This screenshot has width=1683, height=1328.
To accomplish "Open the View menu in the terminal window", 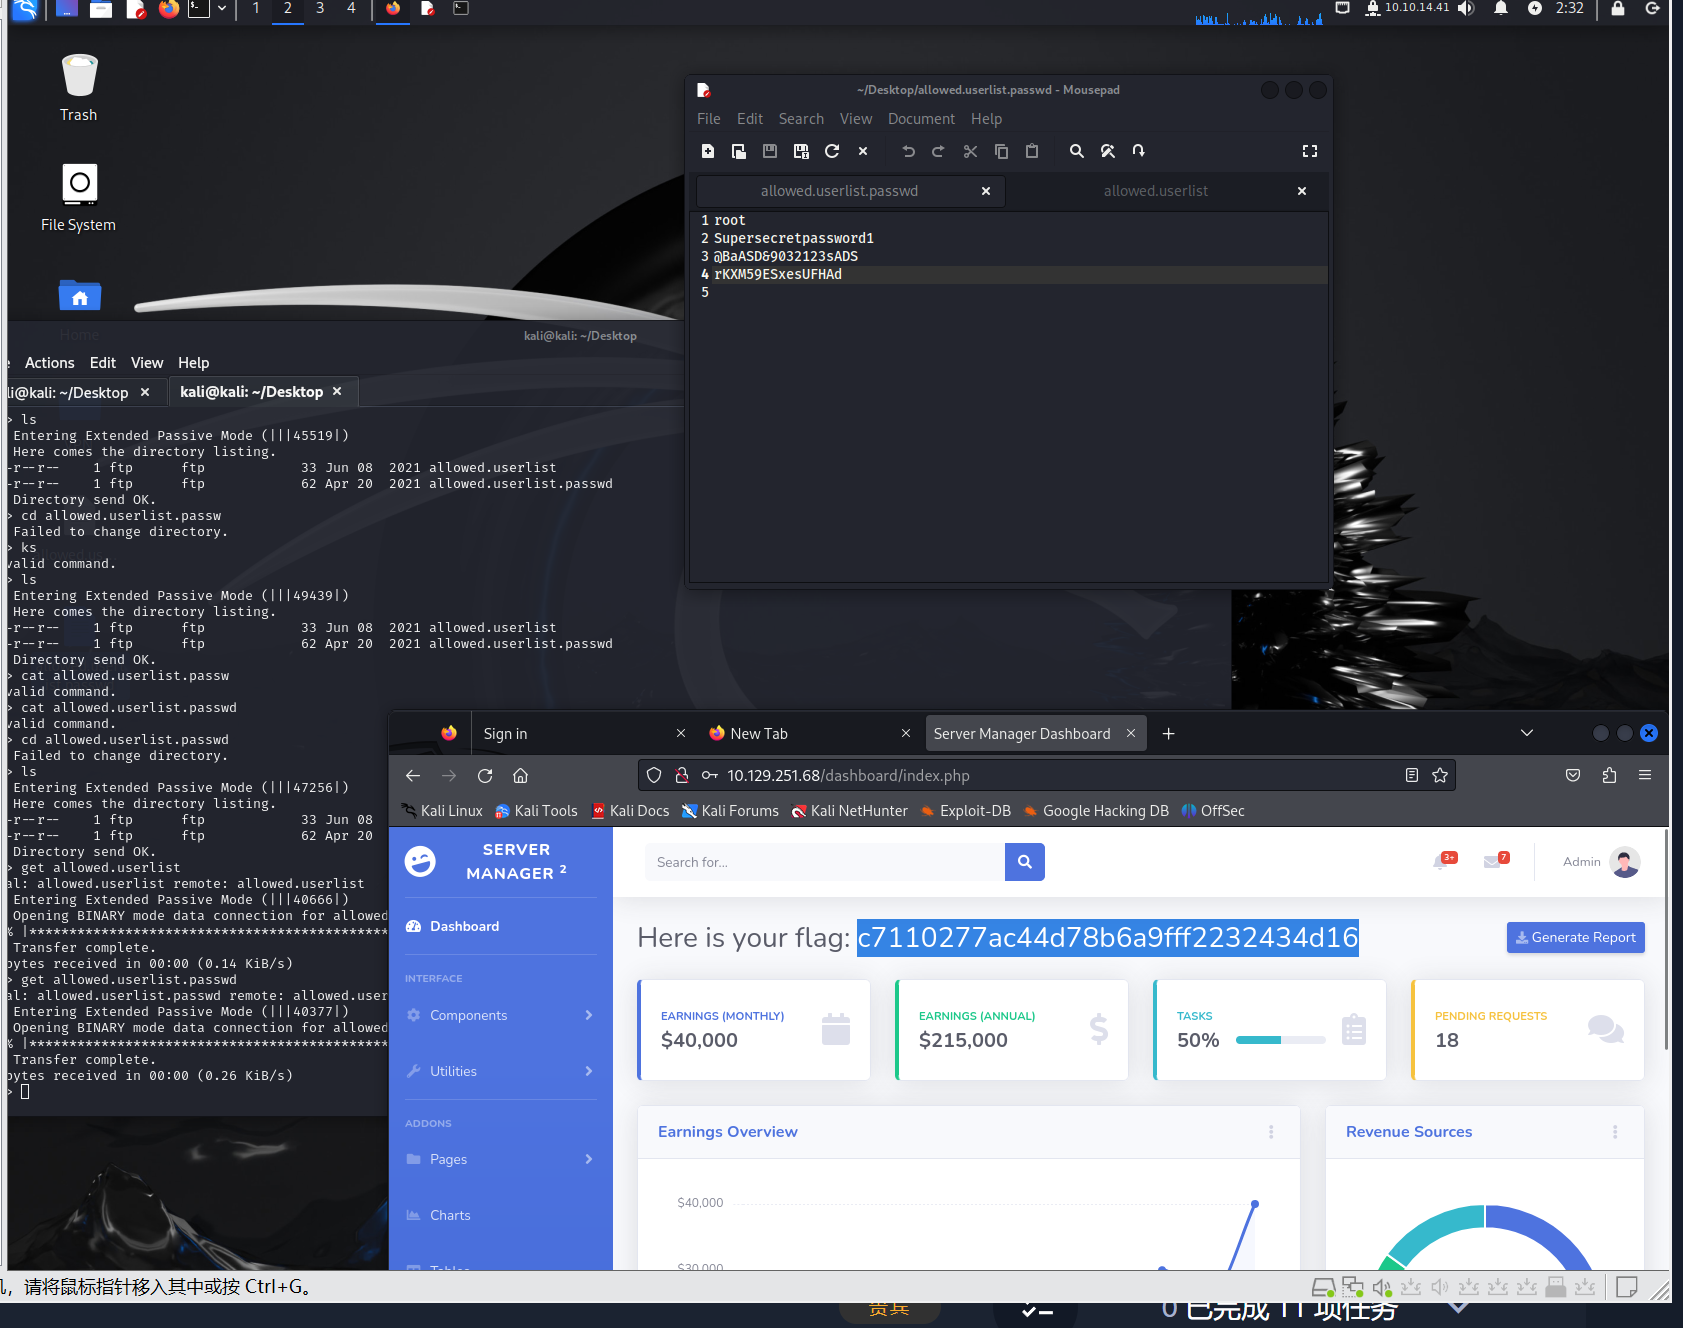I will pos(146,363).
